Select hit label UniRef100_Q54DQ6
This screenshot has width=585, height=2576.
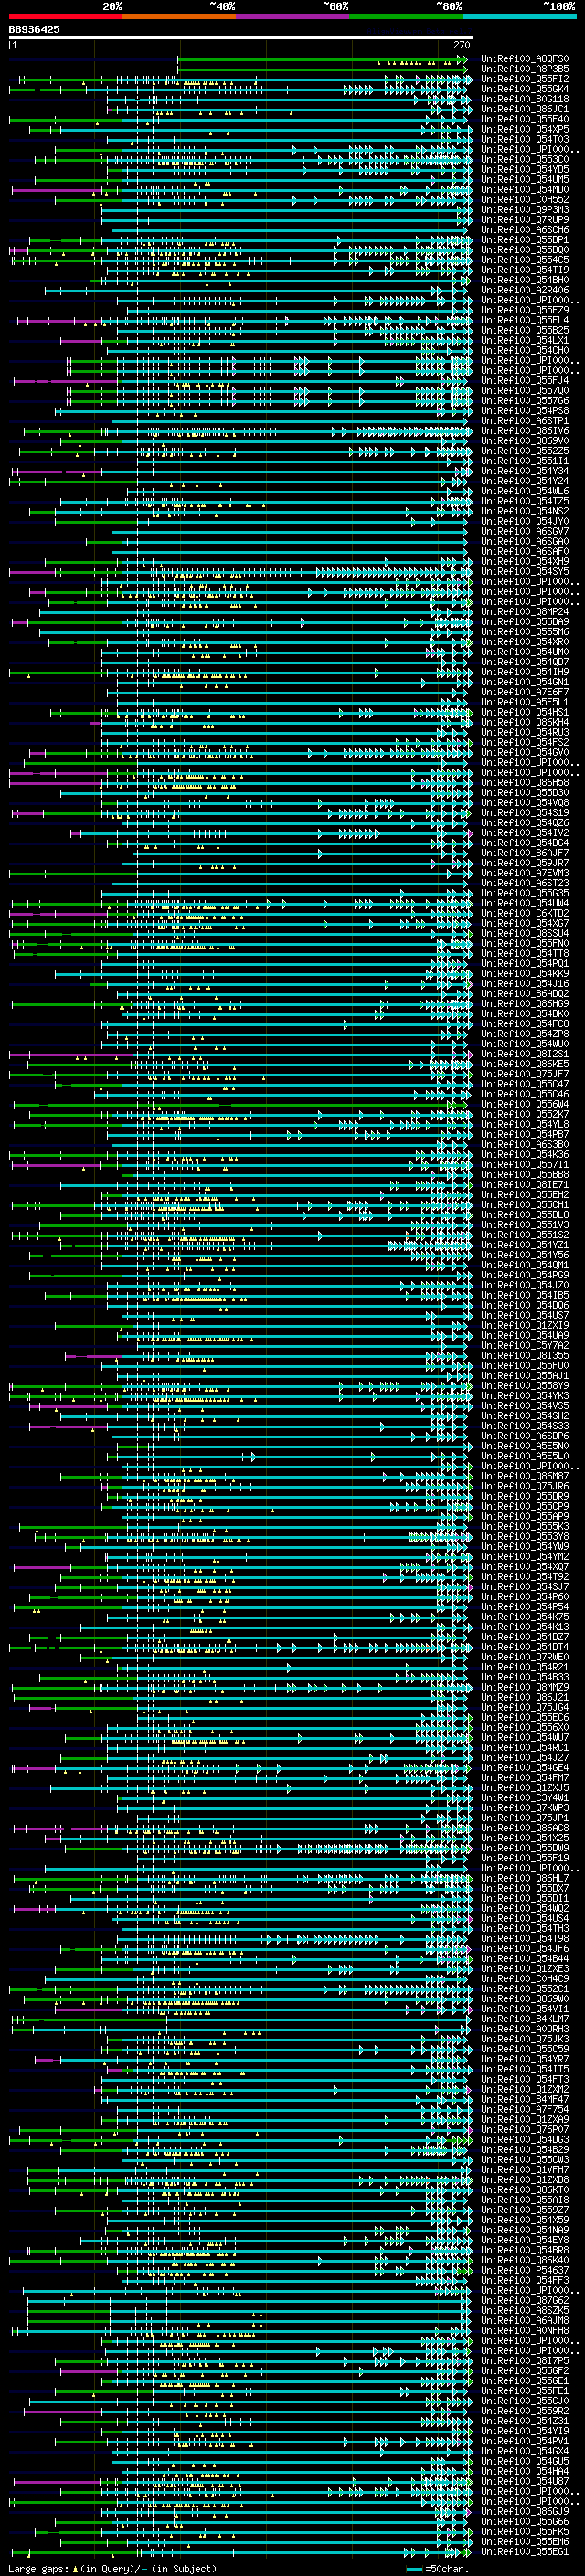pyautogui.click(x=525, y=1305)
